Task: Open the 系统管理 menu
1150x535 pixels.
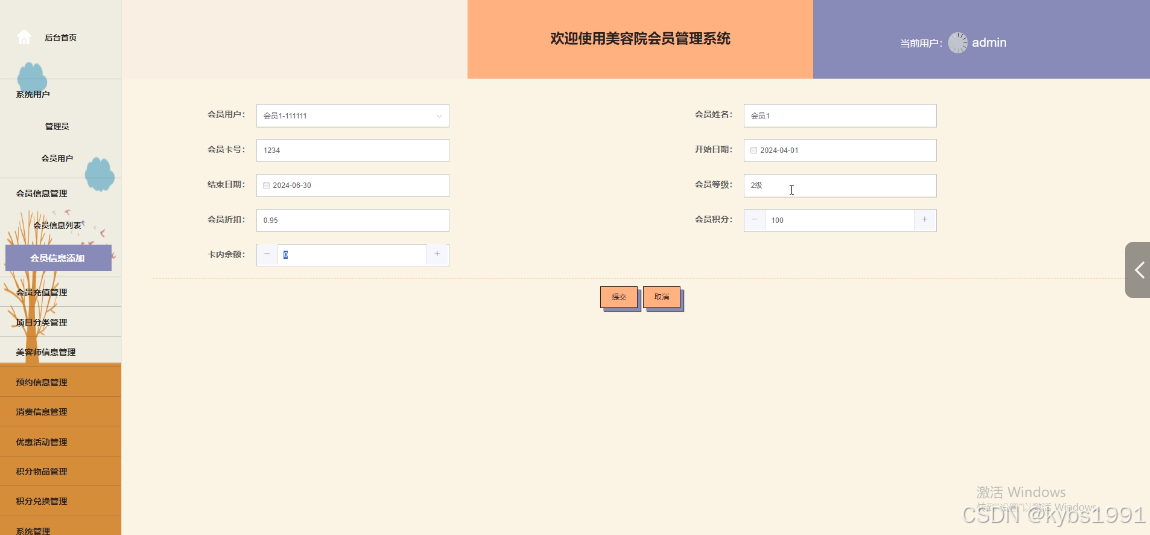Action: tap(33, 531)
